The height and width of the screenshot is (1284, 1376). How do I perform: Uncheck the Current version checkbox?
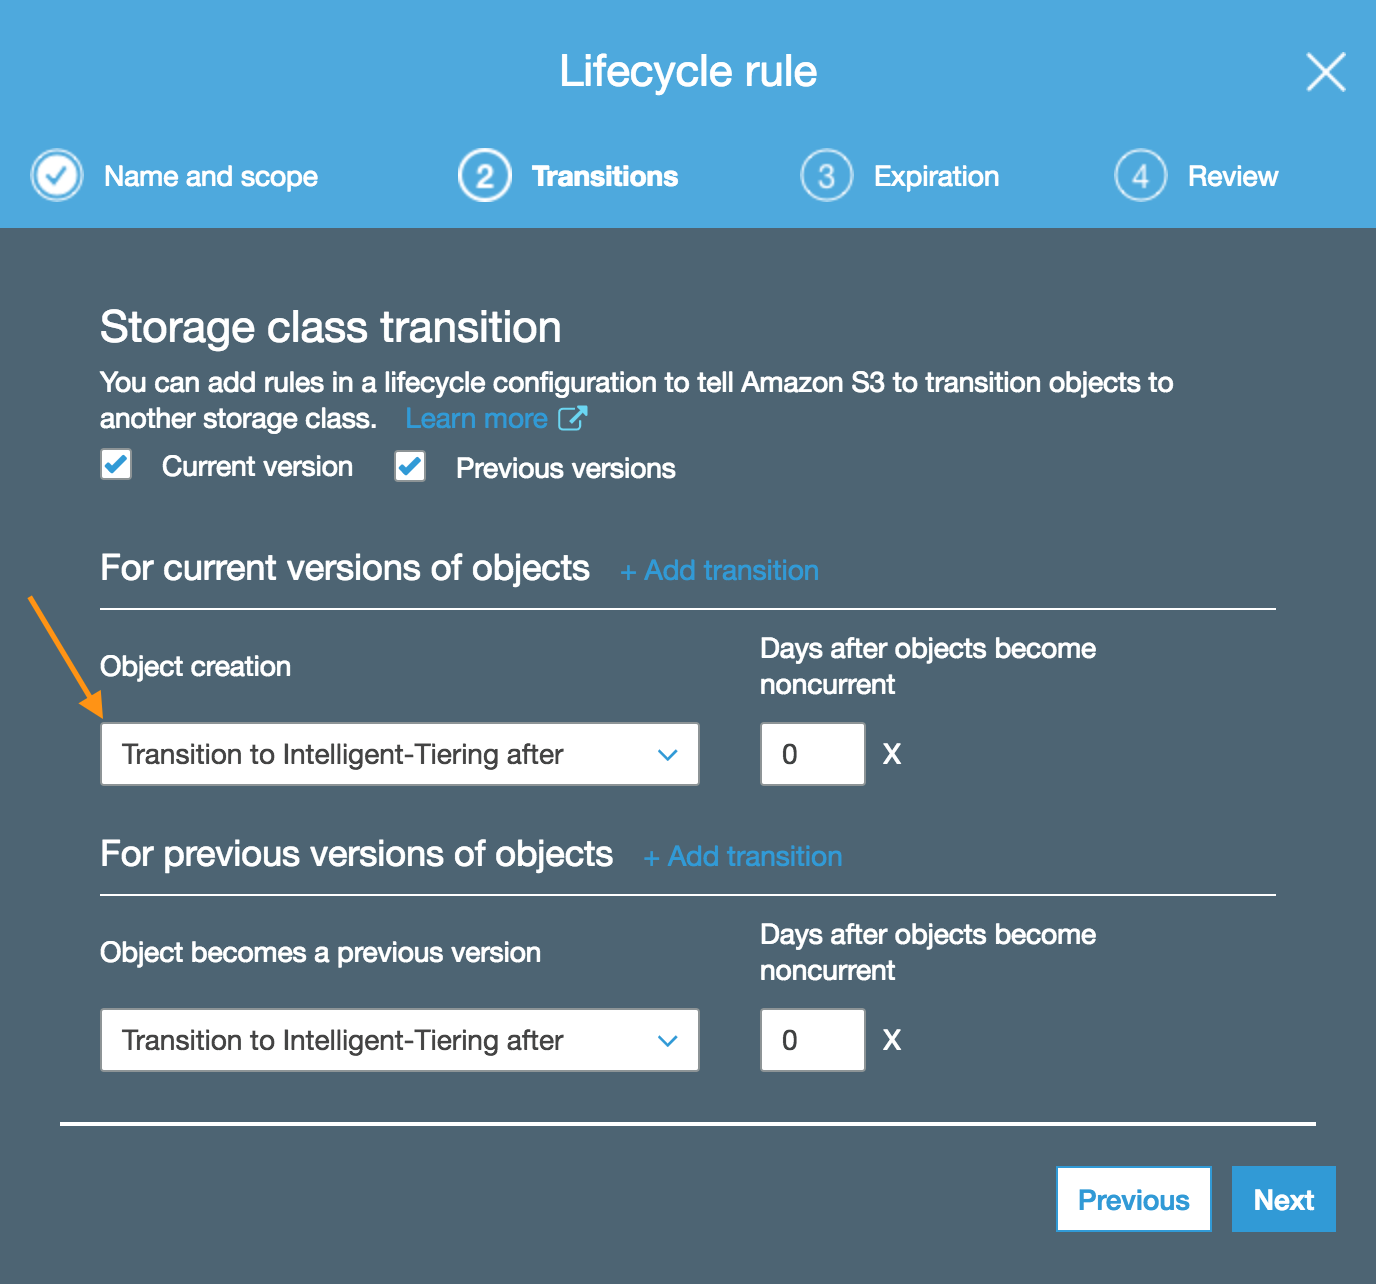click(116, 465)
